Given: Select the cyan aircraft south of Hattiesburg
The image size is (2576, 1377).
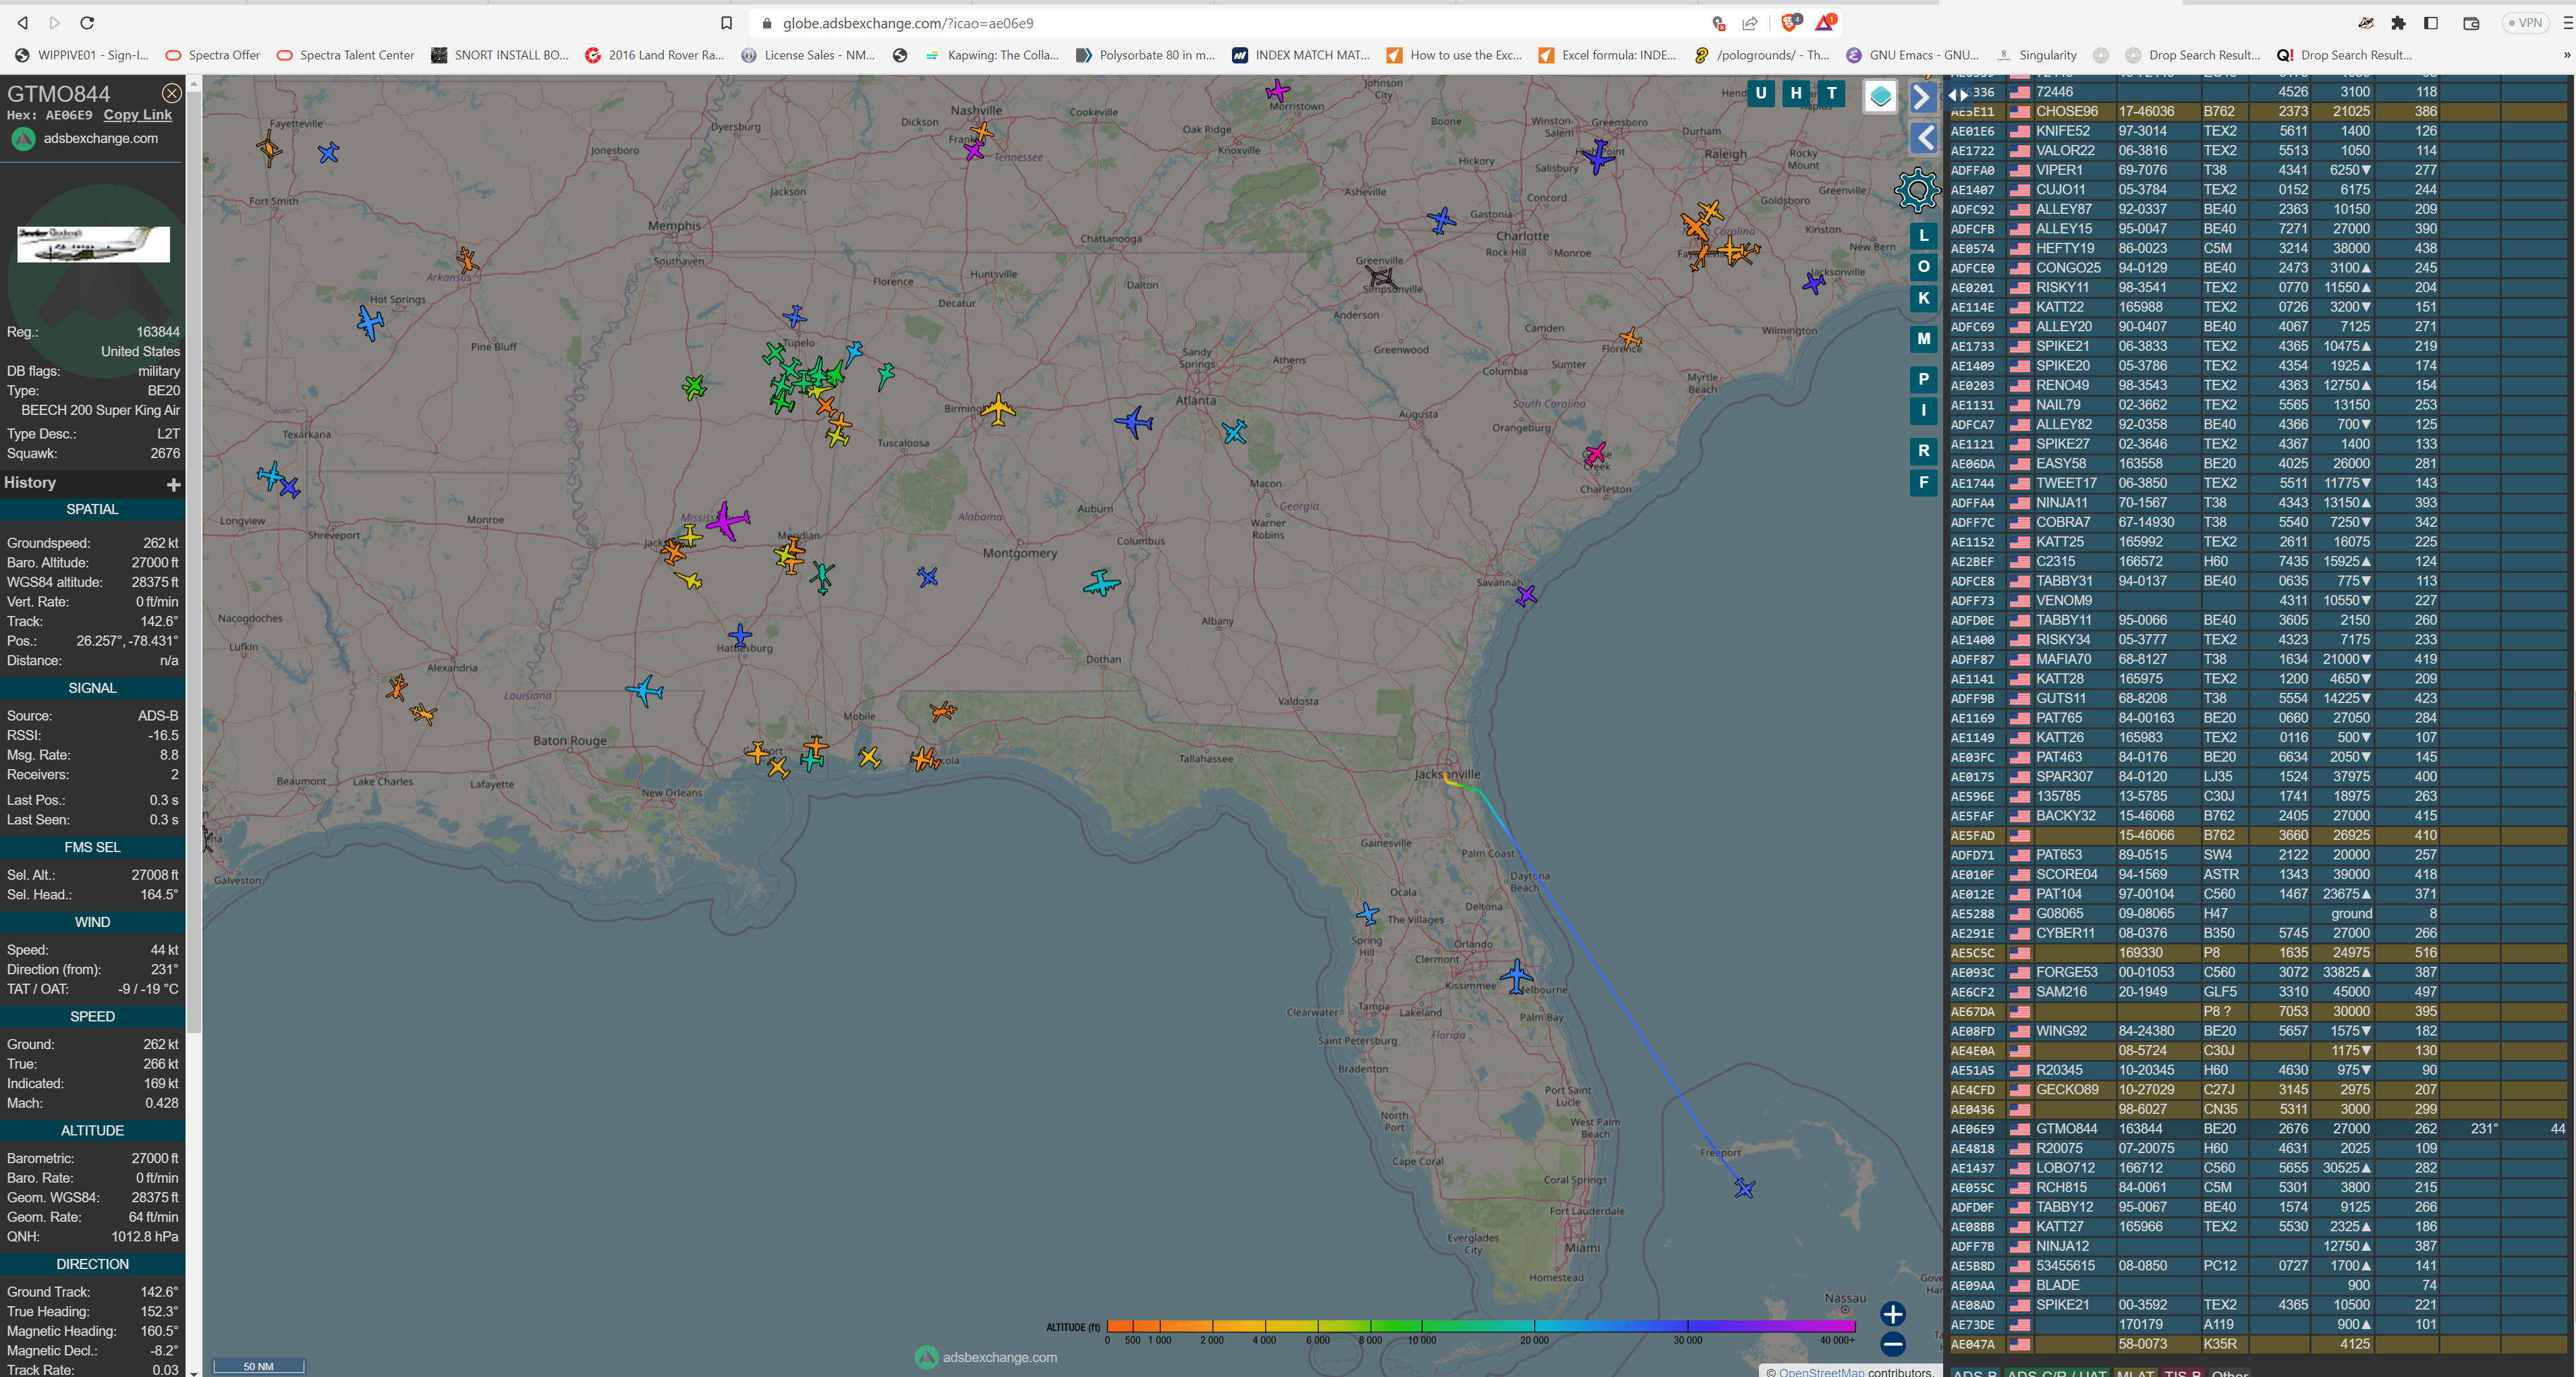Looking at the screenshot, I should pyautogui.click(x=645, y=691).
